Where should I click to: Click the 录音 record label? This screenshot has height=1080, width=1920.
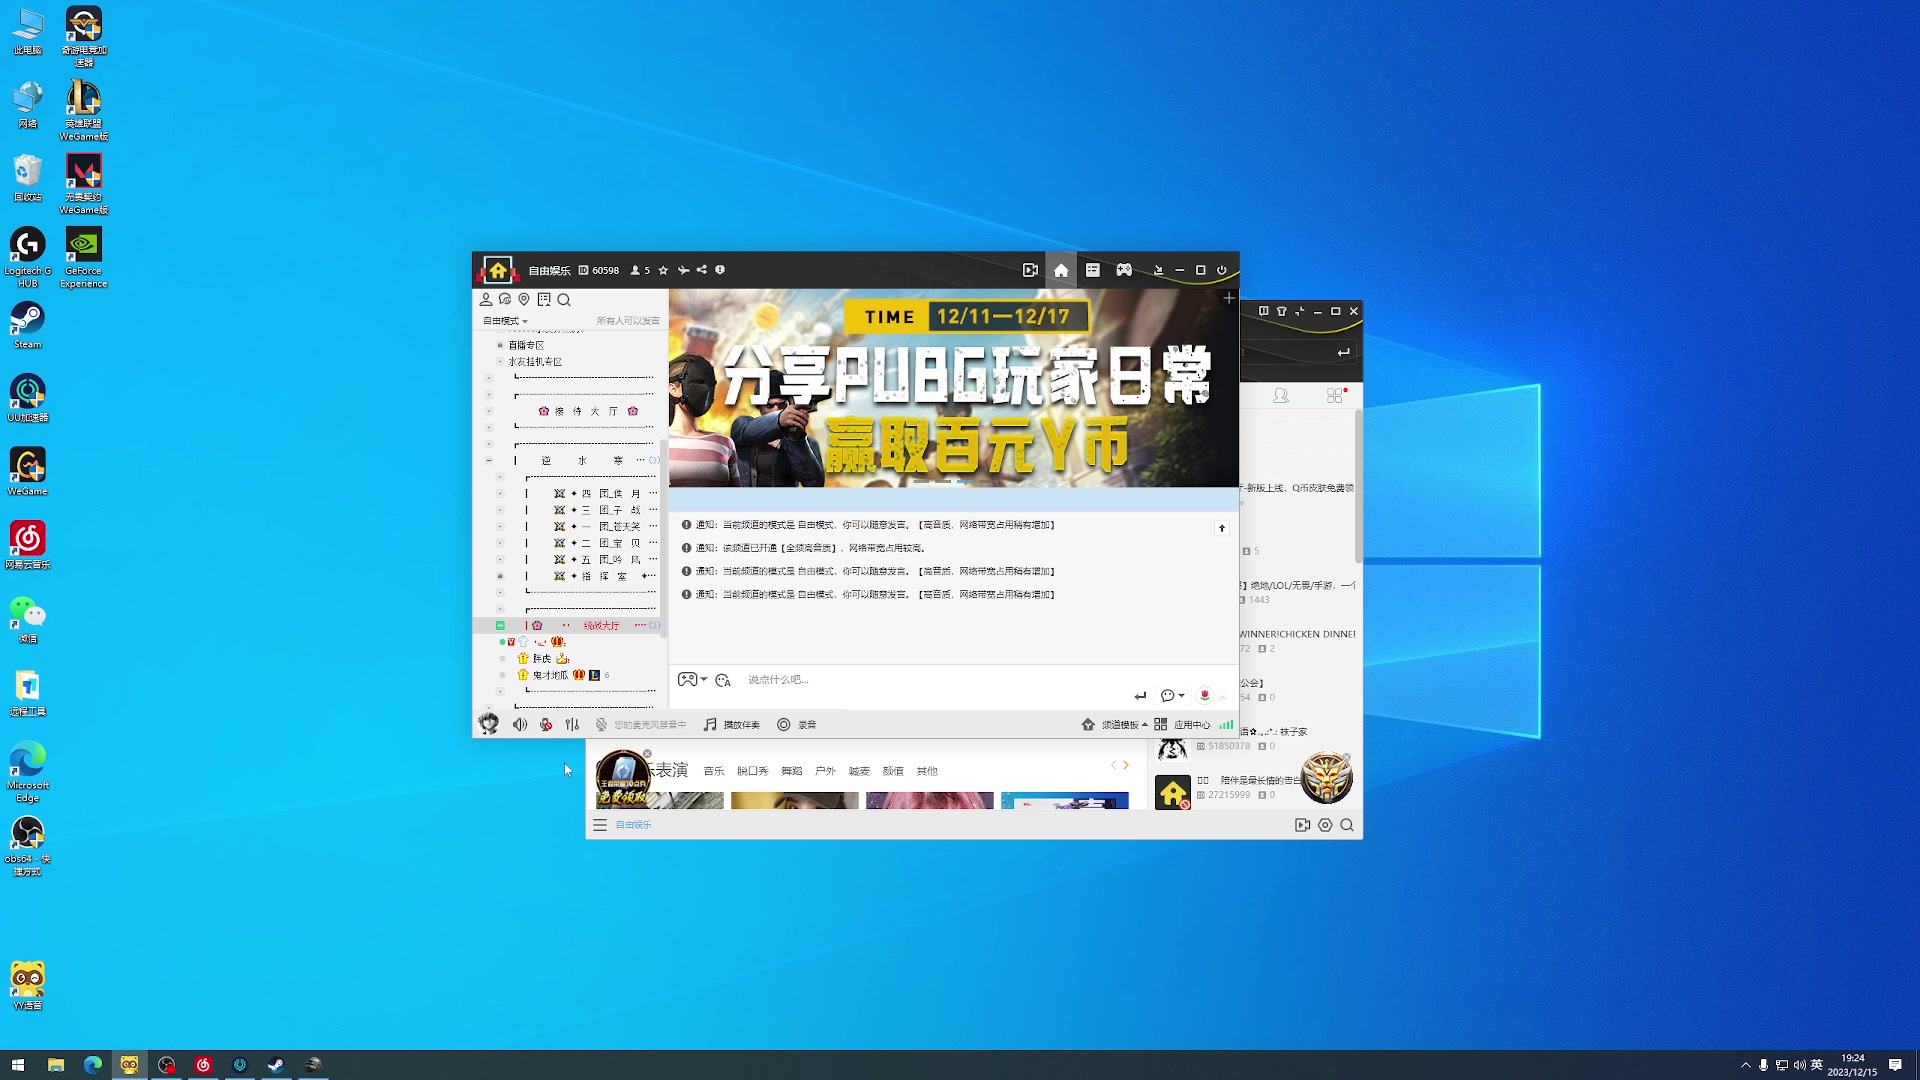(x=807, y=725)
